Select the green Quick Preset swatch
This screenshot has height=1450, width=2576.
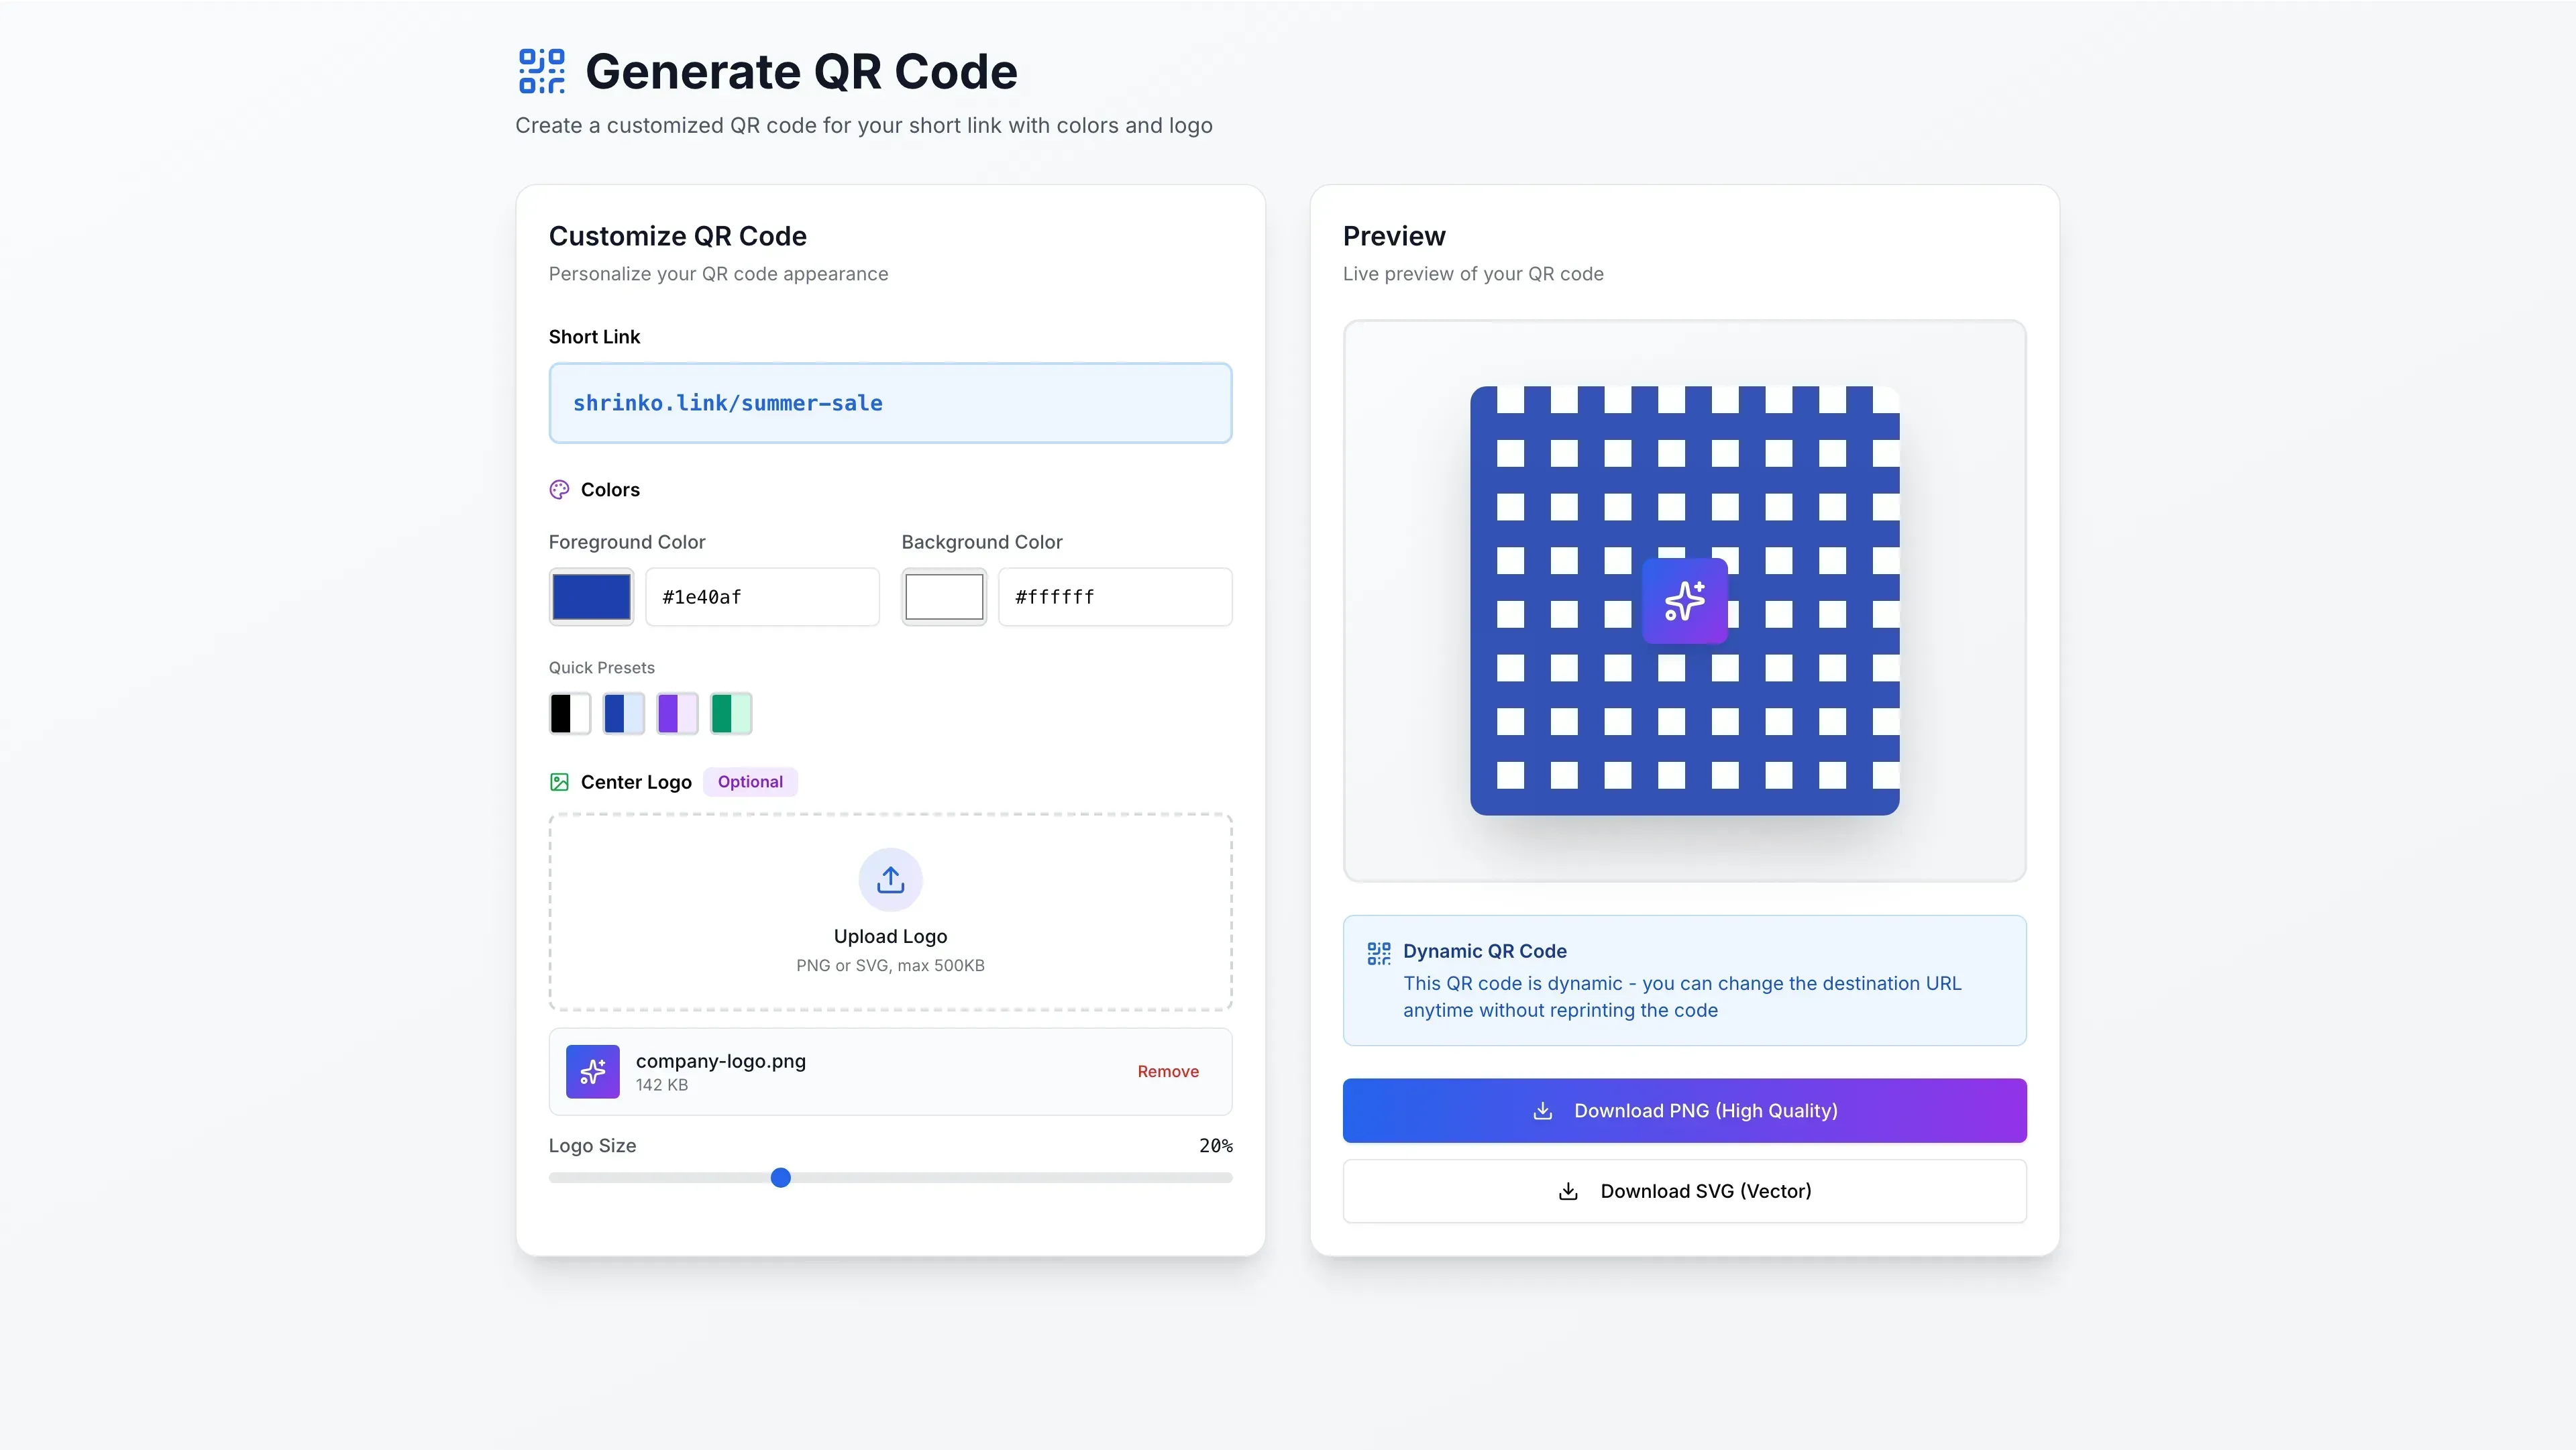(x=730, y=713)
